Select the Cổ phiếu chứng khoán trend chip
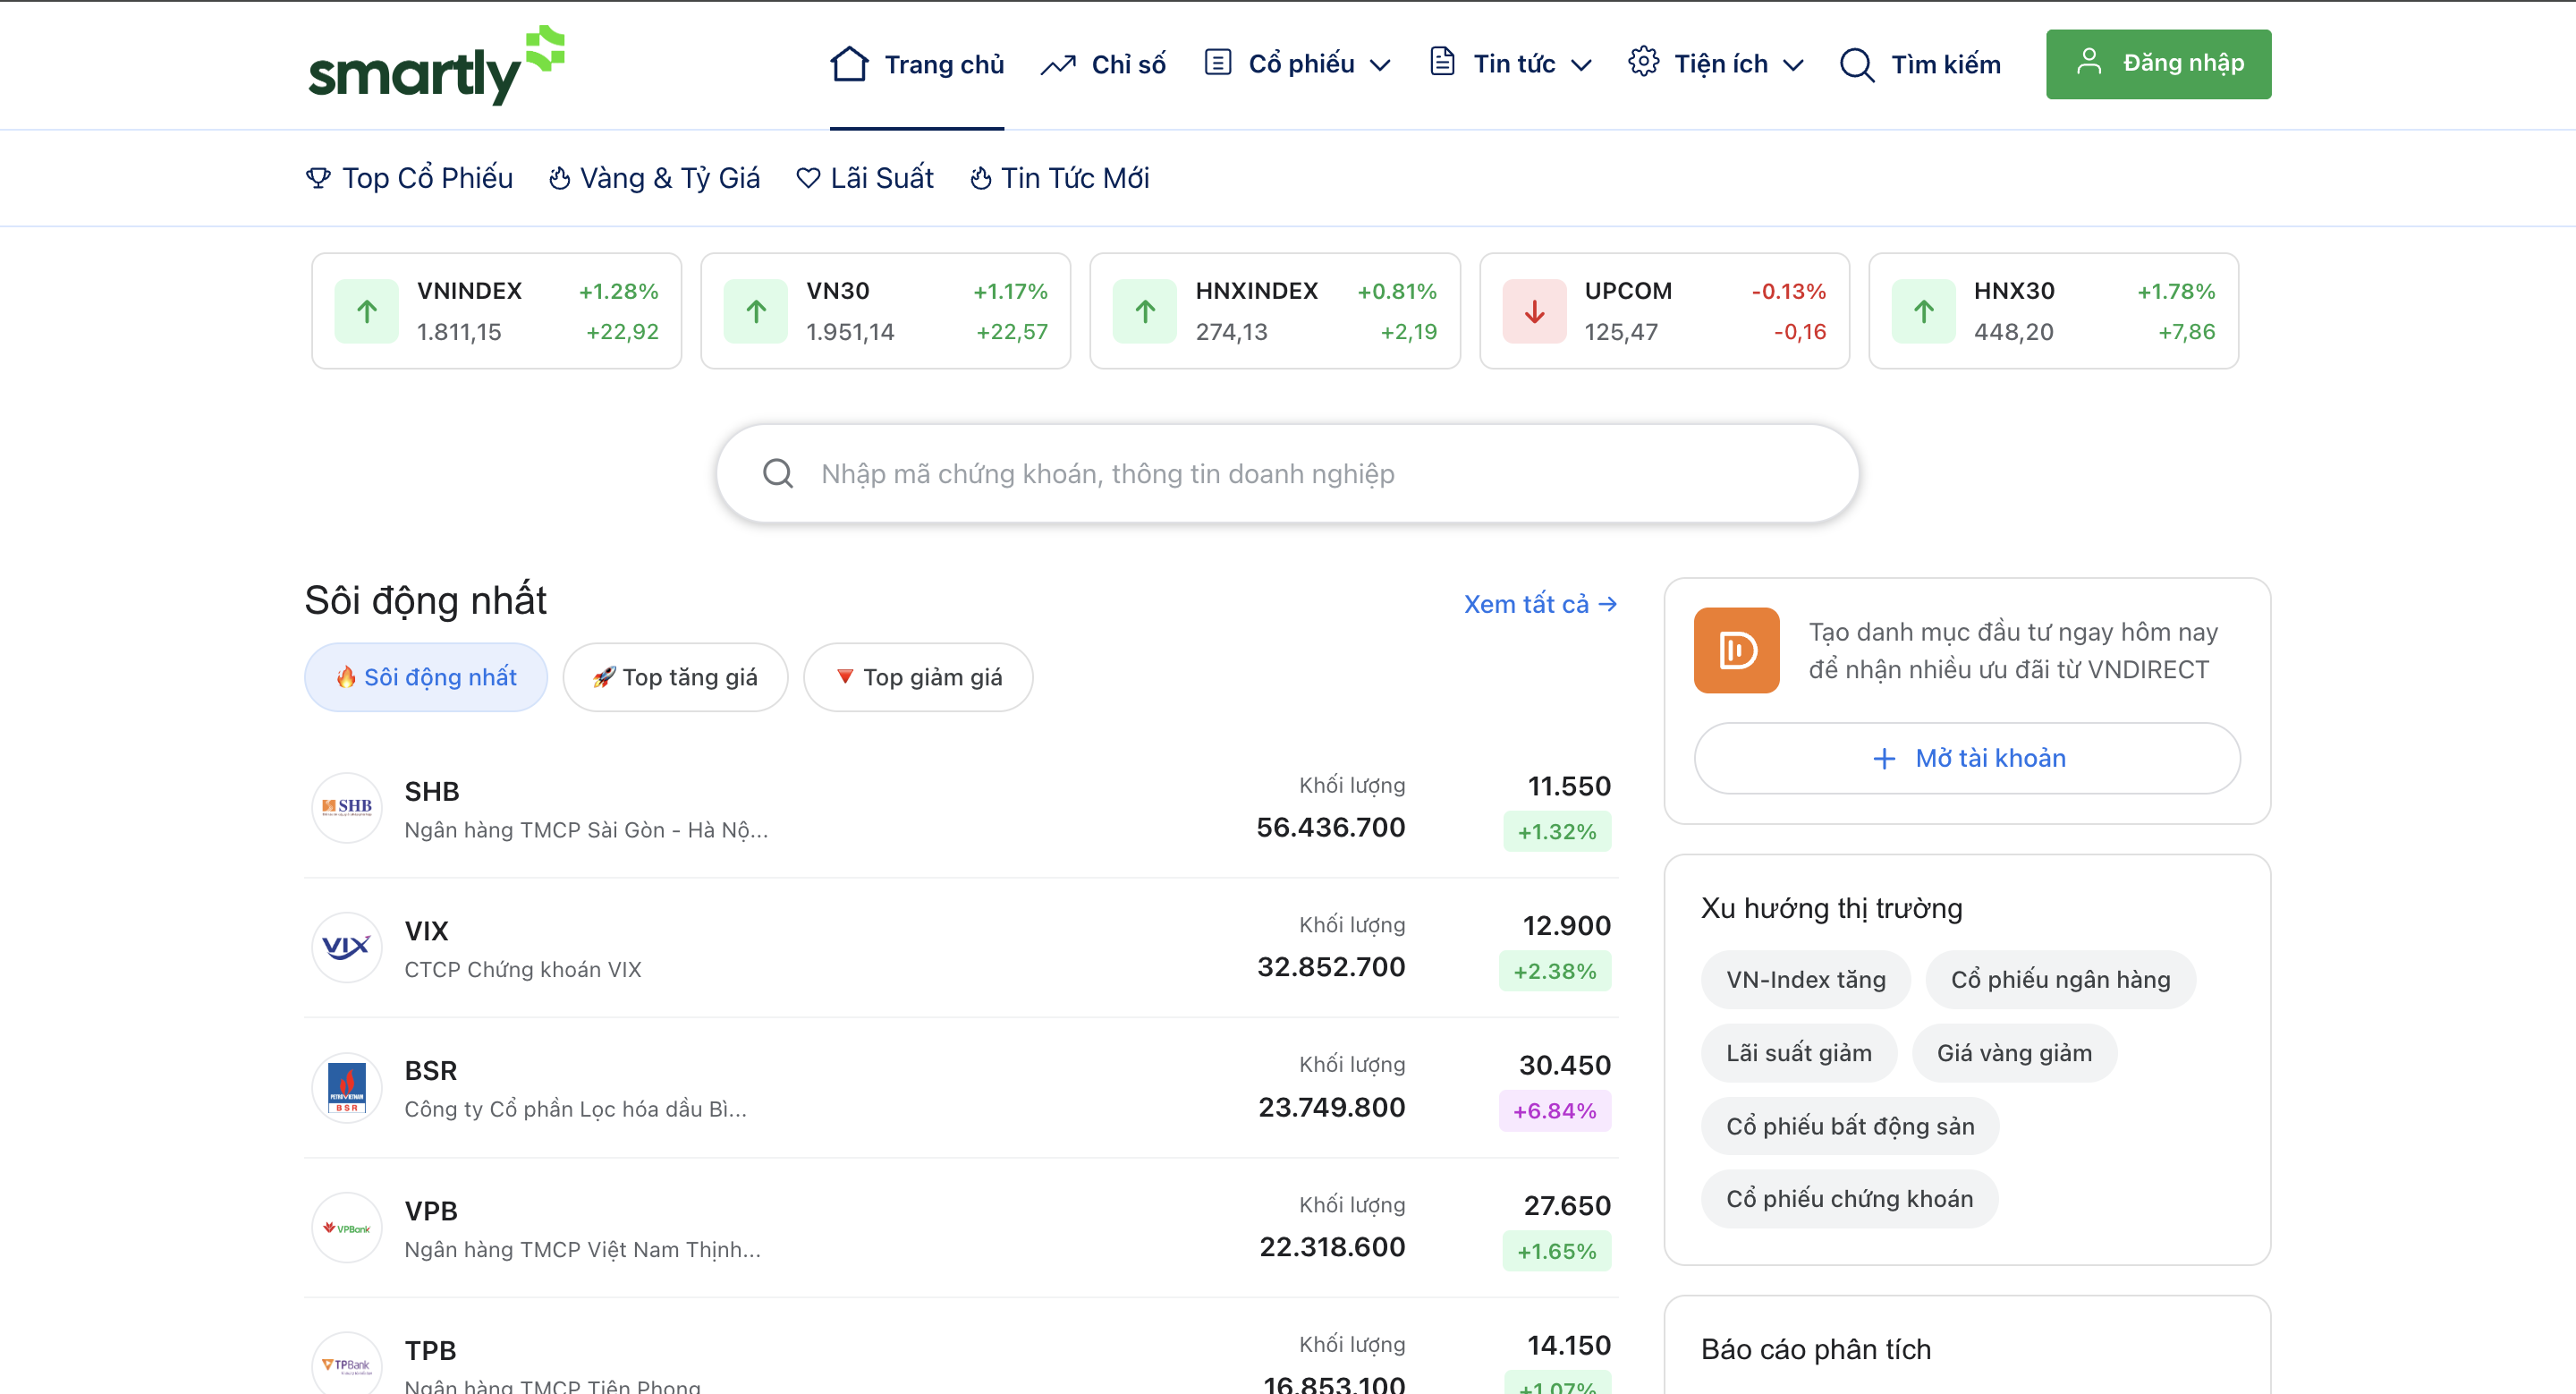Image resolution: width=2576 pixels, height=1394 pixels. [1849, 1199]
